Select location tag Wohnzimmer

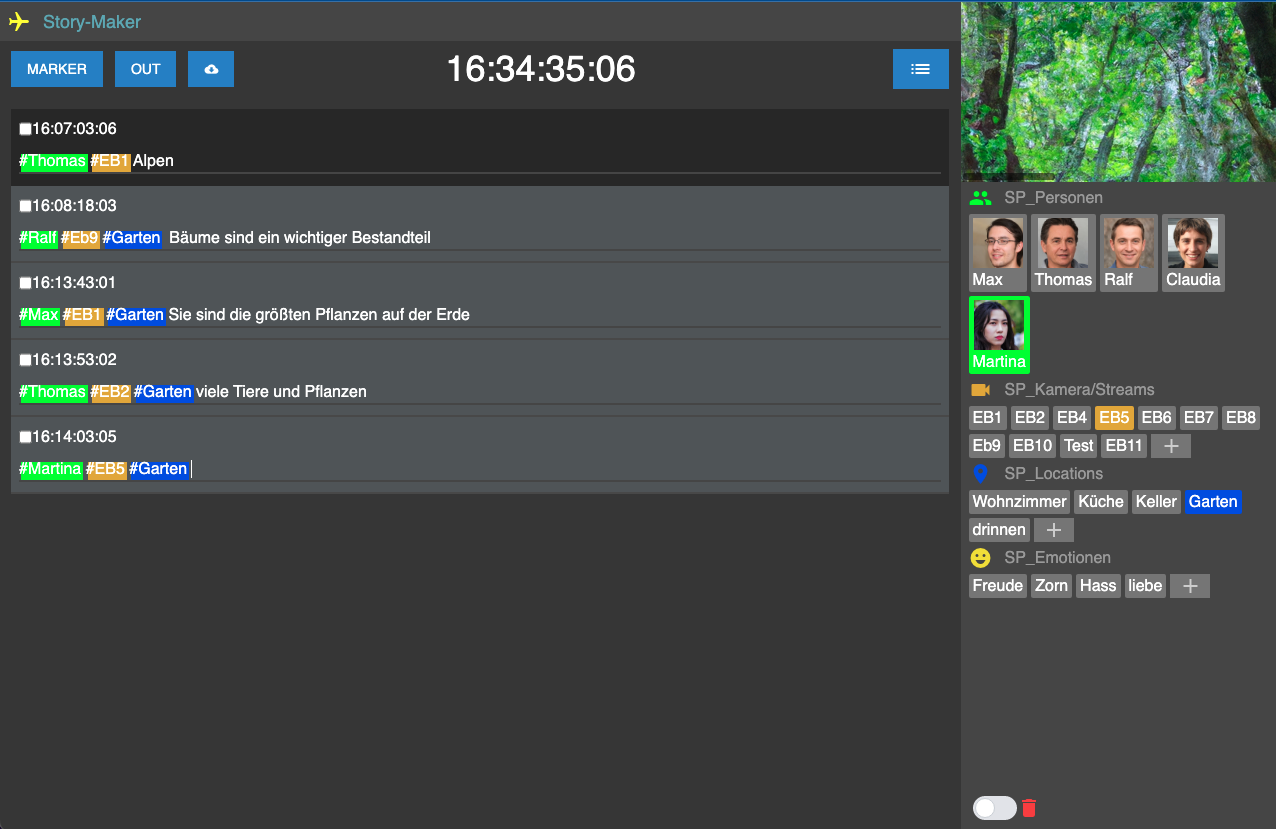click(1020, 502)
